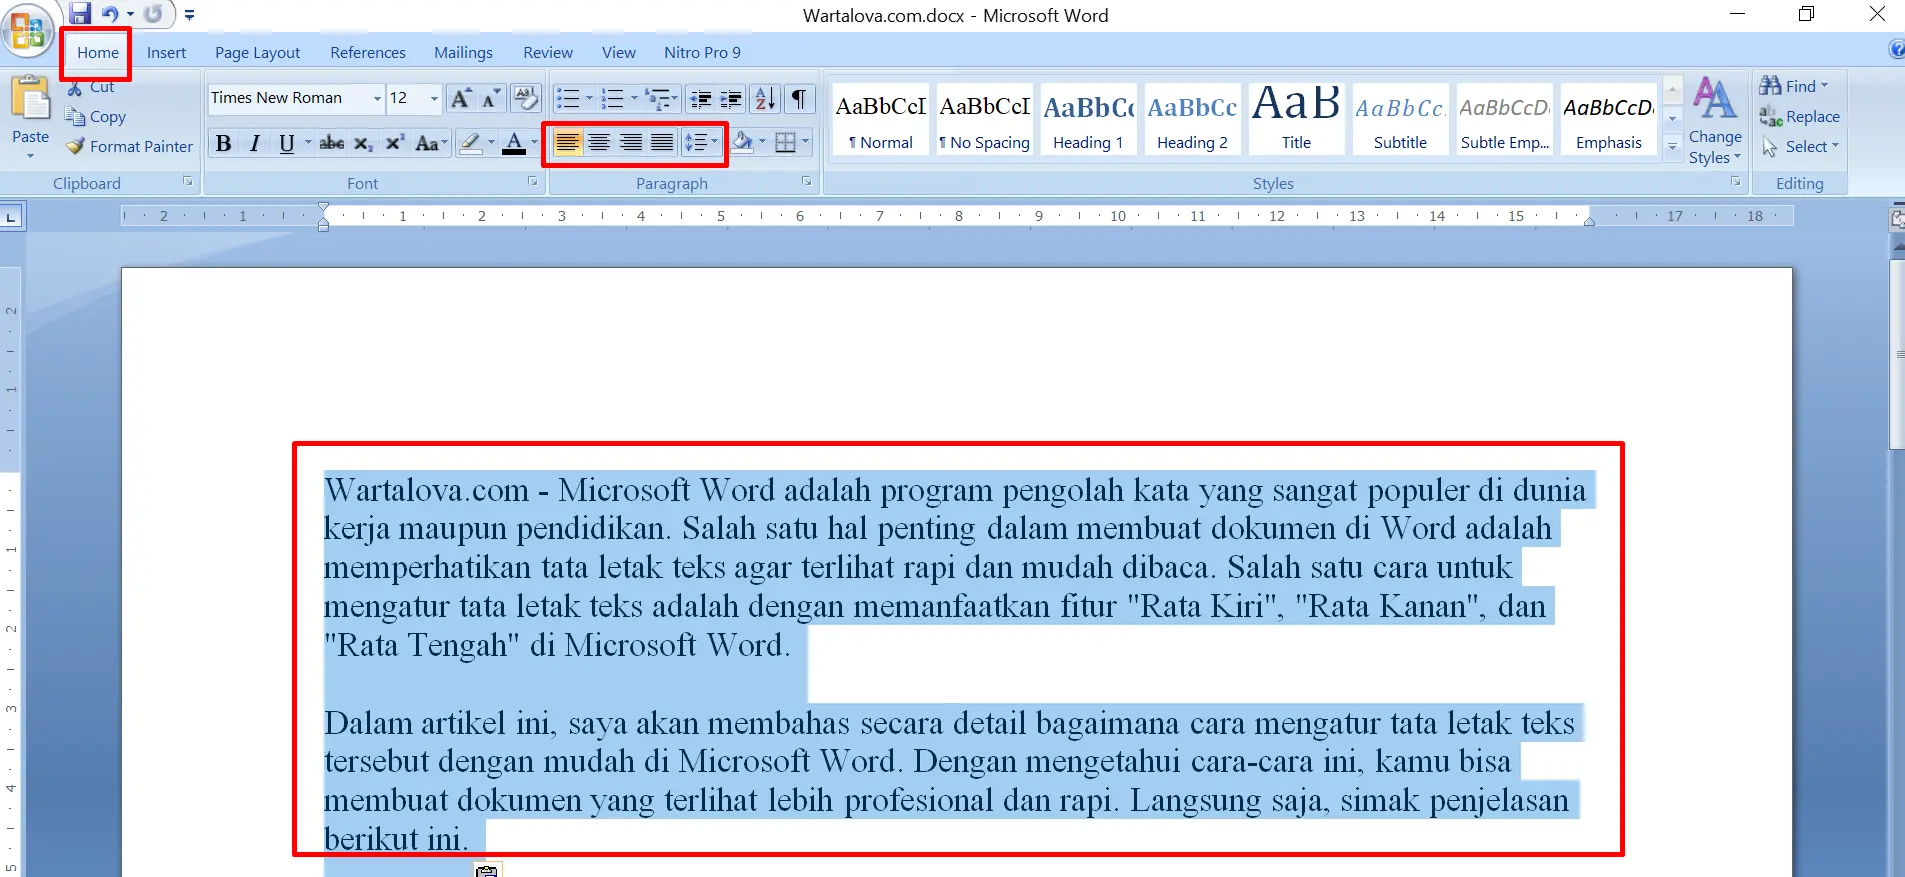Apply the Heading 2 style

pyautogui.click(x=1193, y=119)
